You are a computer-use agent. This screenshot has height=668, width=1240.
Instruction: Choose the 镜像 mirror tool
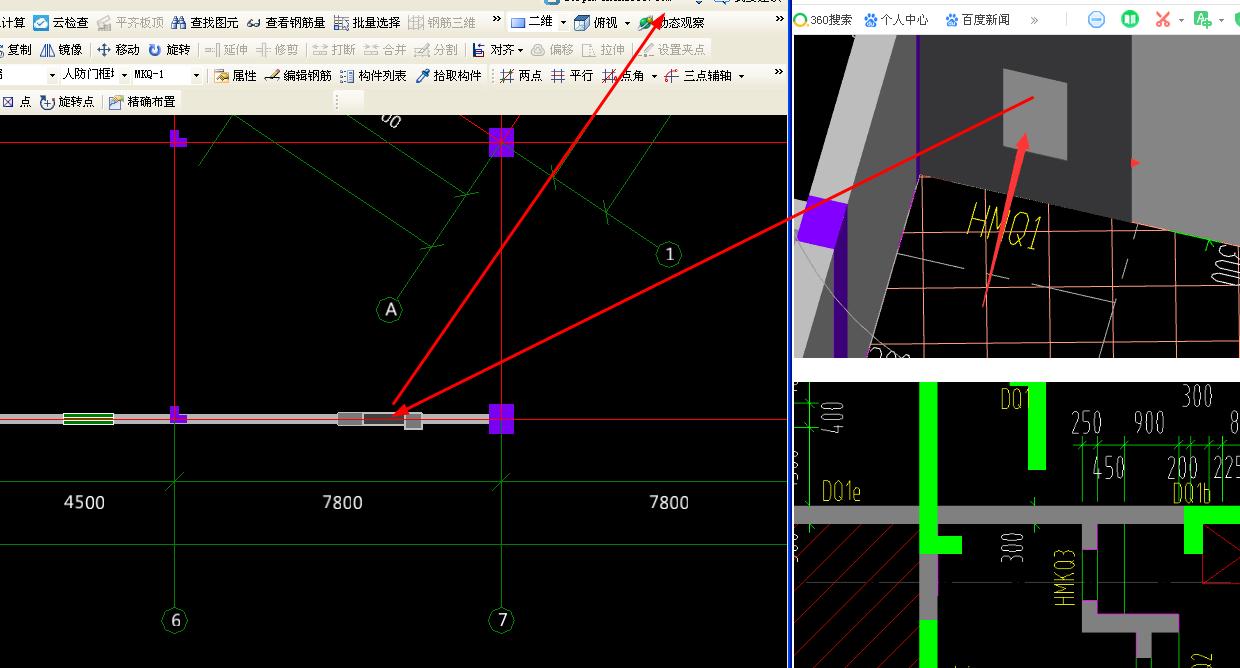tap(61, 49)
